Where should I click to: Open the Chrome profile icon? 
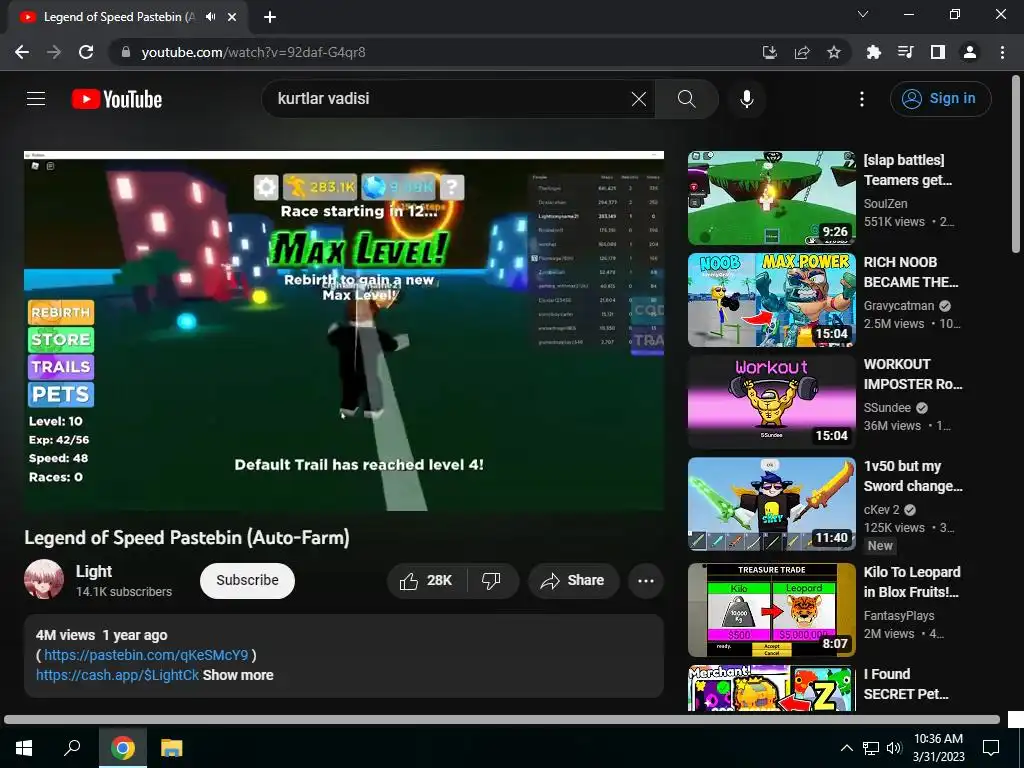970,52
